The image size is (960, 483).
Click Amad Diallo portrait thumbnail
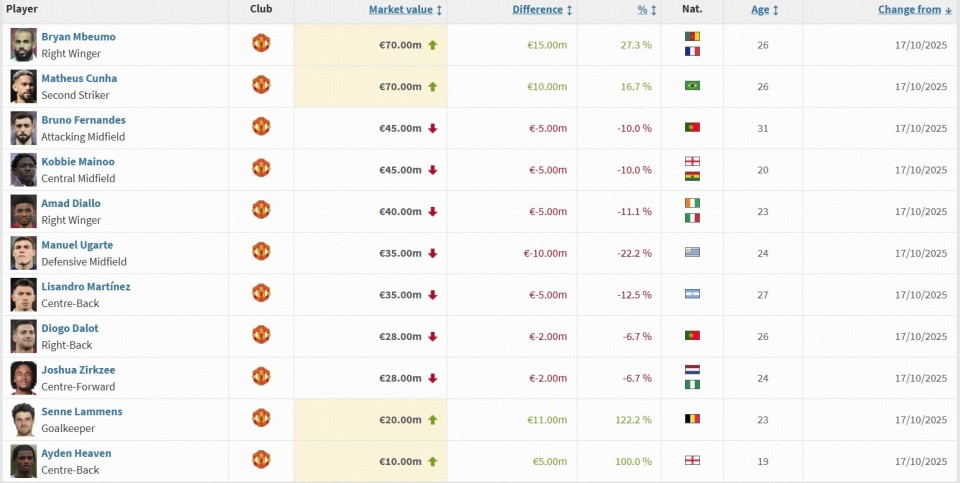click(x=23, y=211)
